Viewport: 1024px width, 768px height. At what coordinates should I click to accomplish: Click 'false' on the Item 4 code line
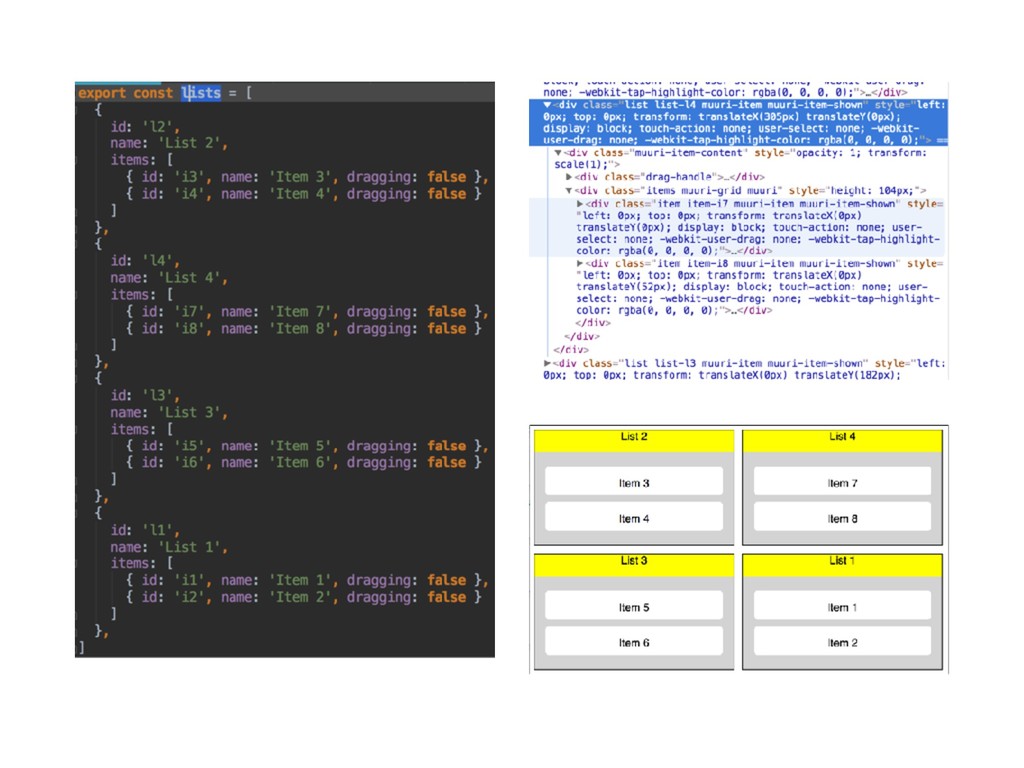click(x=447, y=193)
